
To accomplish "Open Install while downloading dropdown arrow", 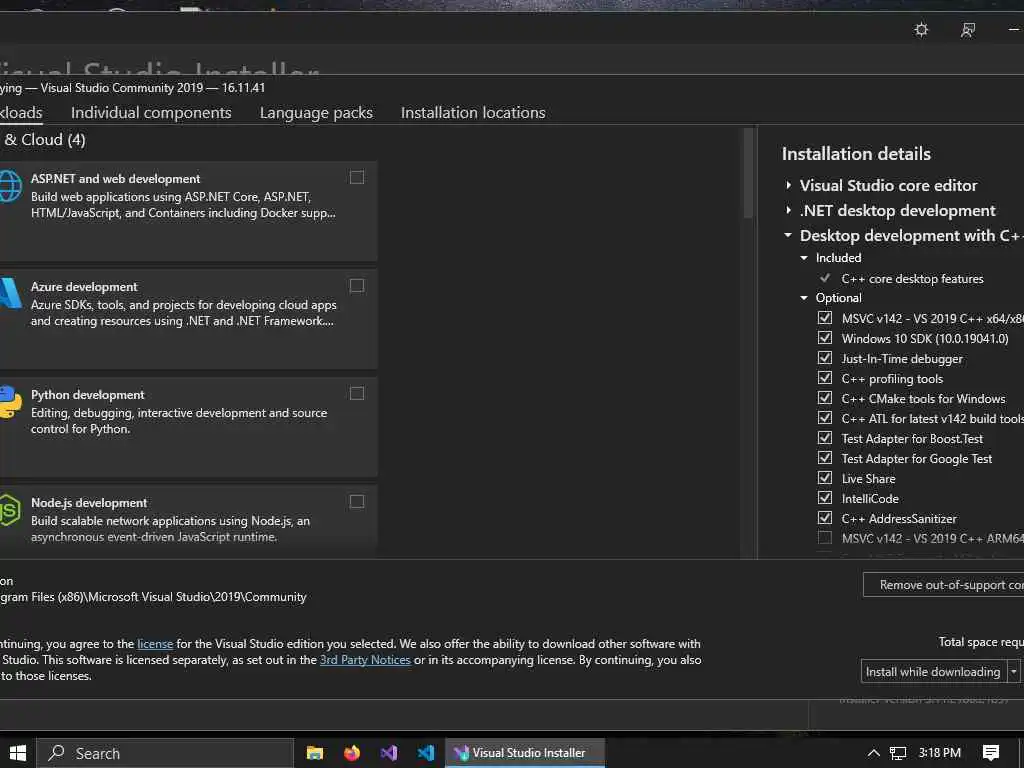I will pos(1014,671).
